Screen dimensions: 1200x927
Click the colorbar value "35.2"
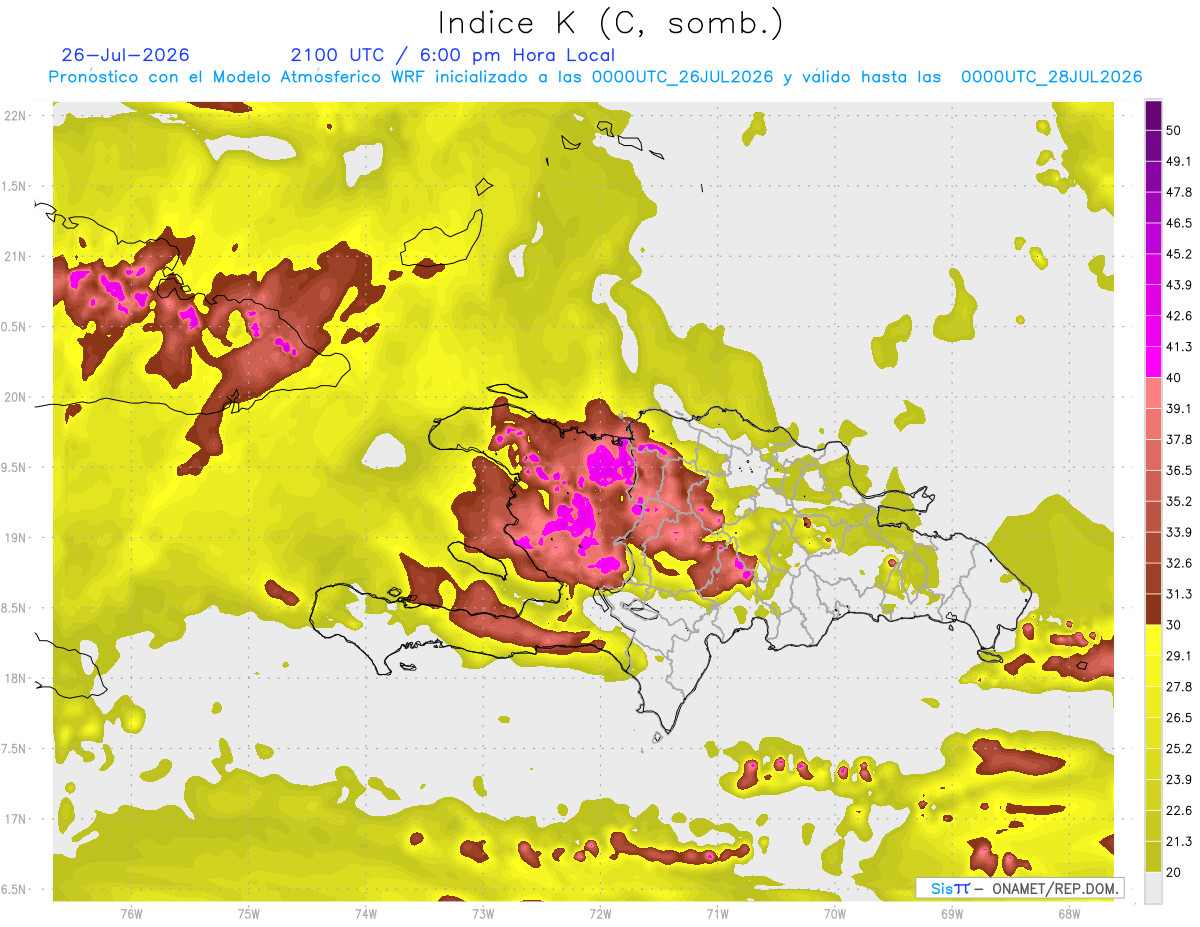click(x=1179, y=501)
